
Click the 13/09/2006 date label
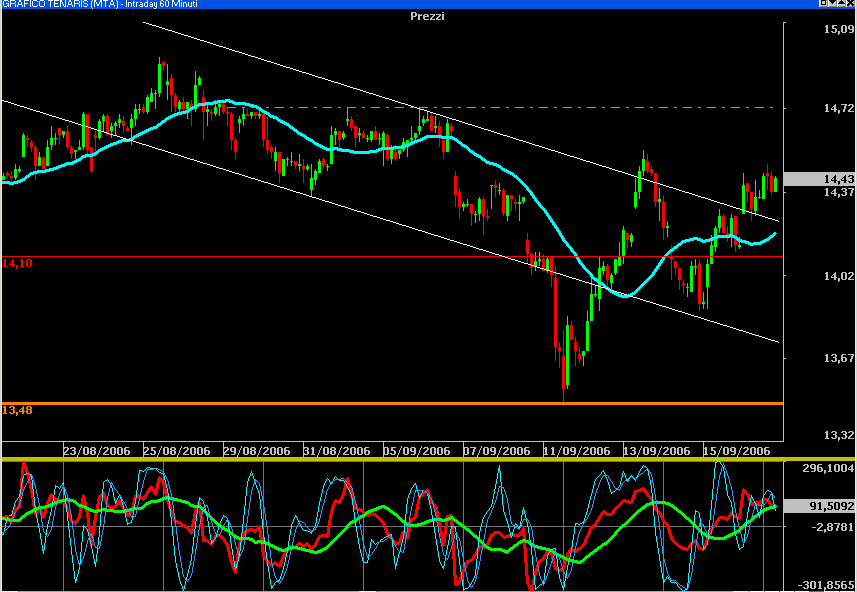click(656, 452)
